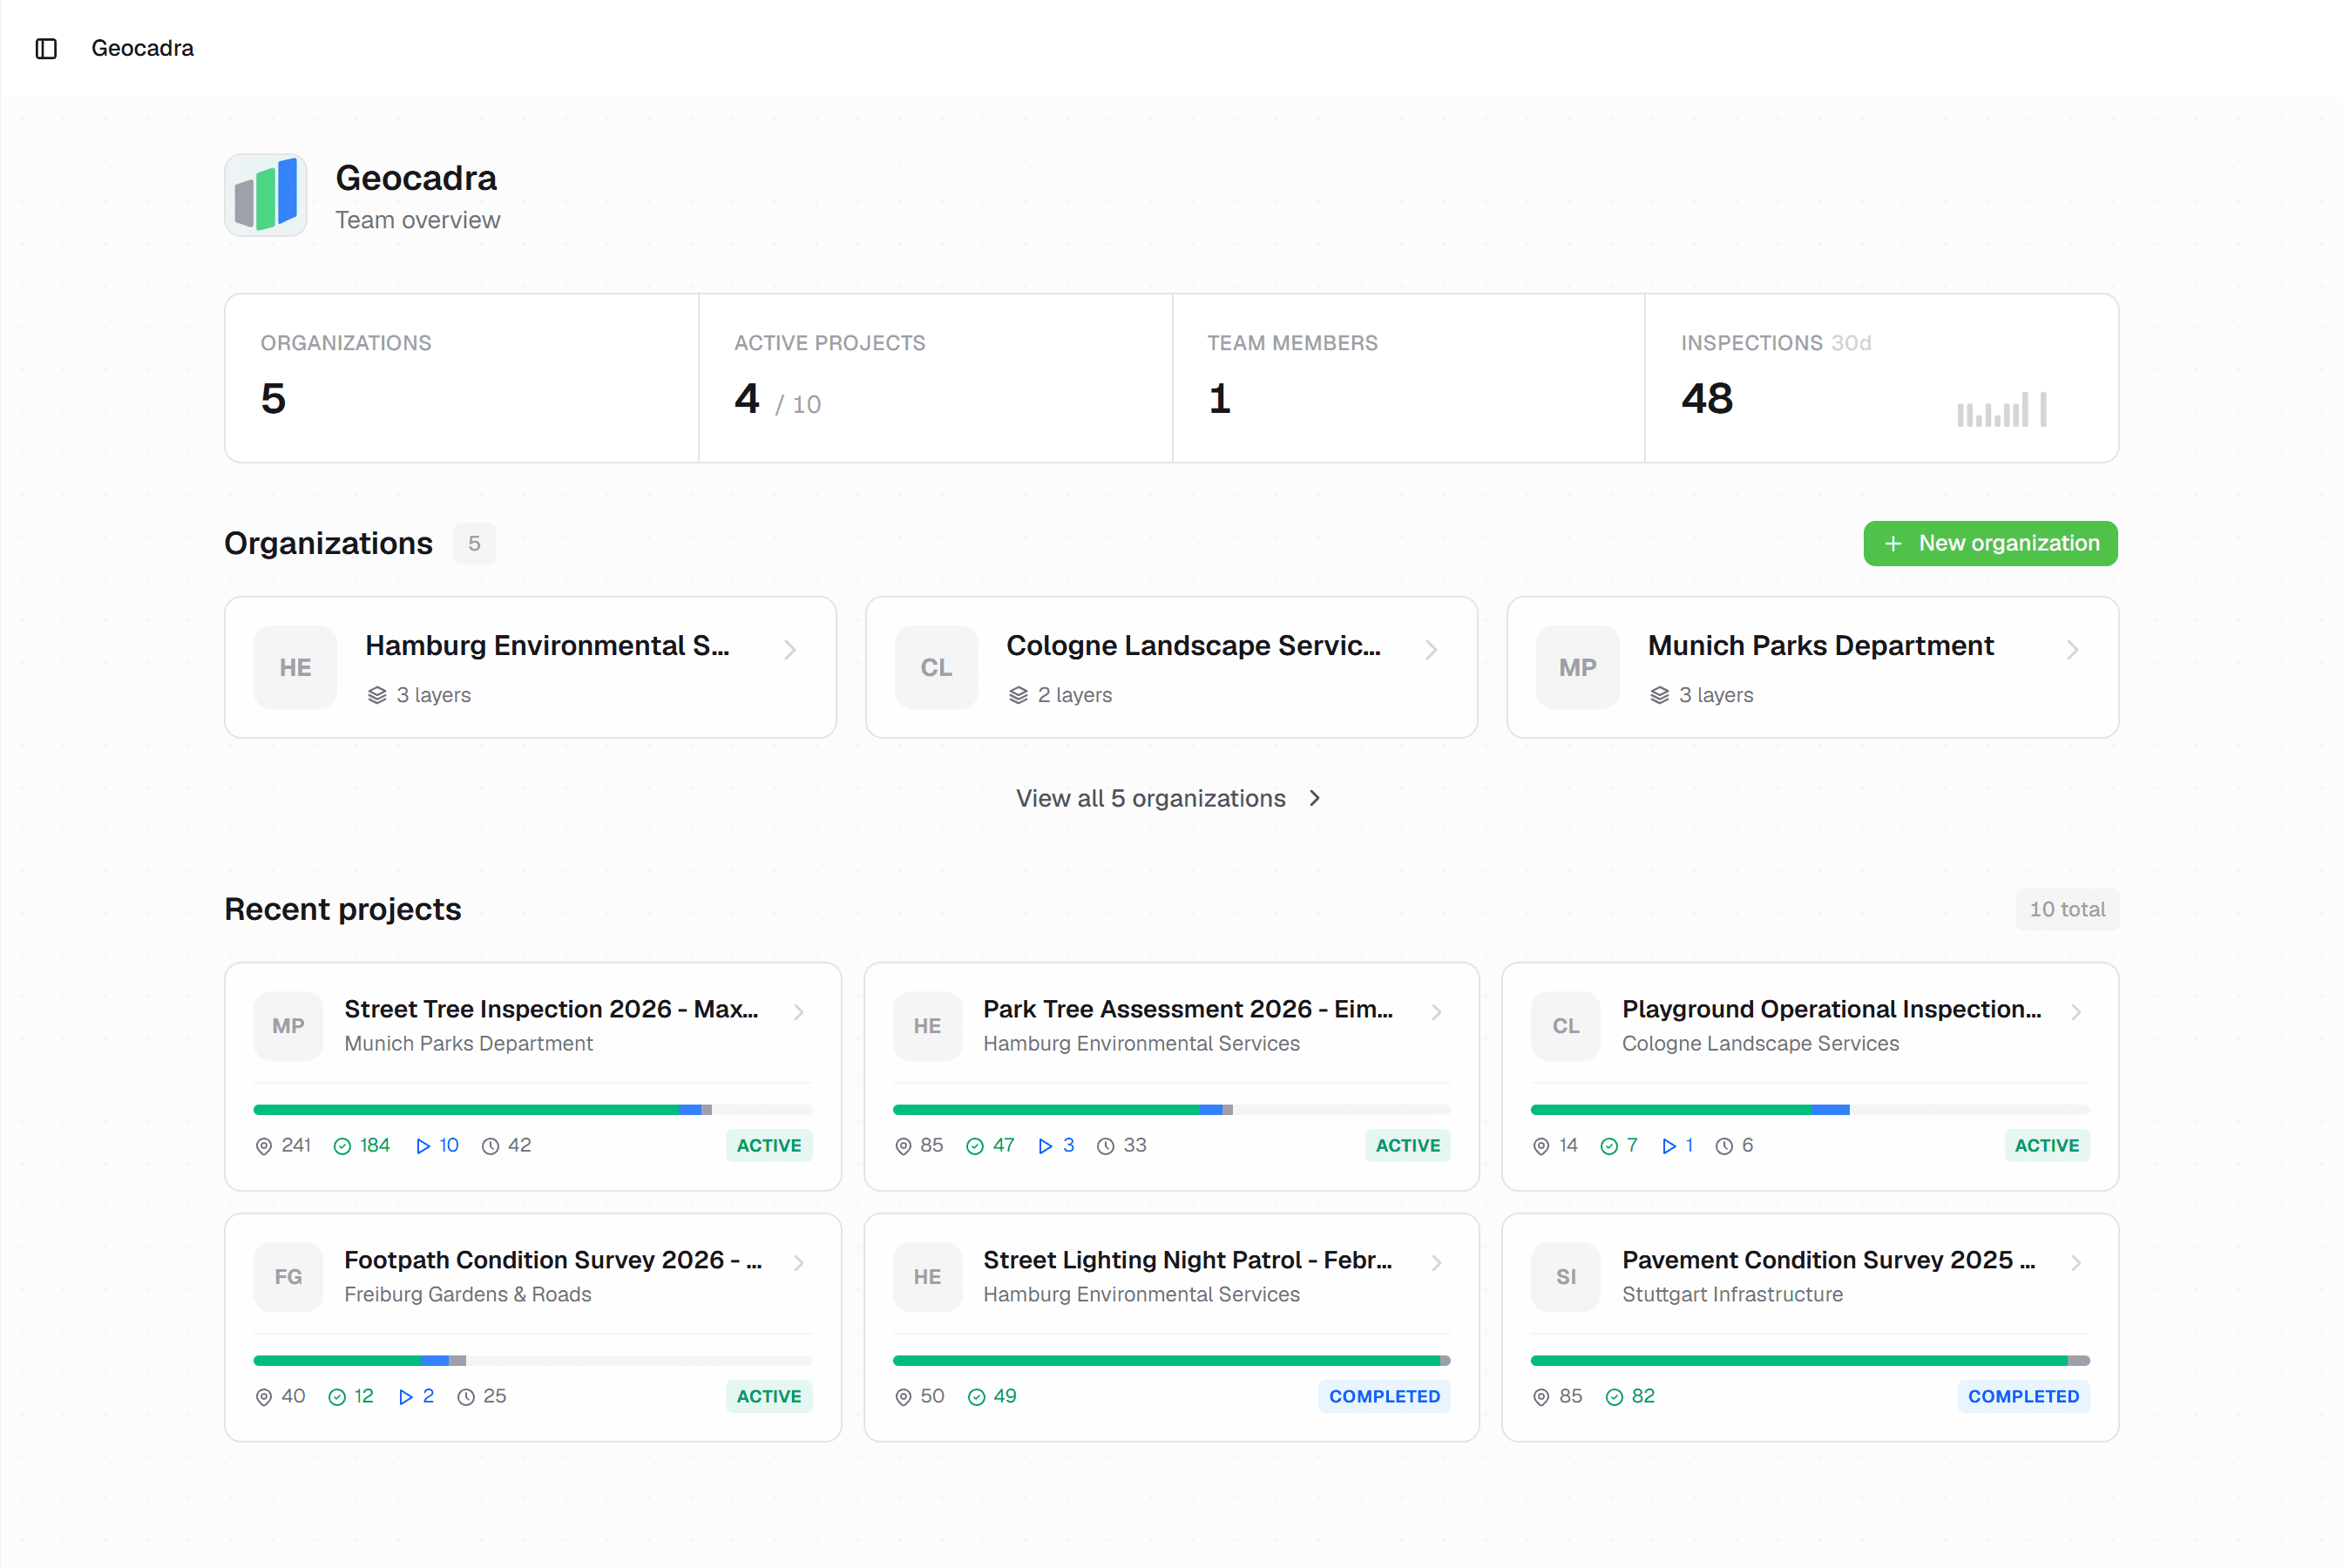
Task: Click SI avatar on Pavement Condition Survey card
Action: pos(1566,1277)
